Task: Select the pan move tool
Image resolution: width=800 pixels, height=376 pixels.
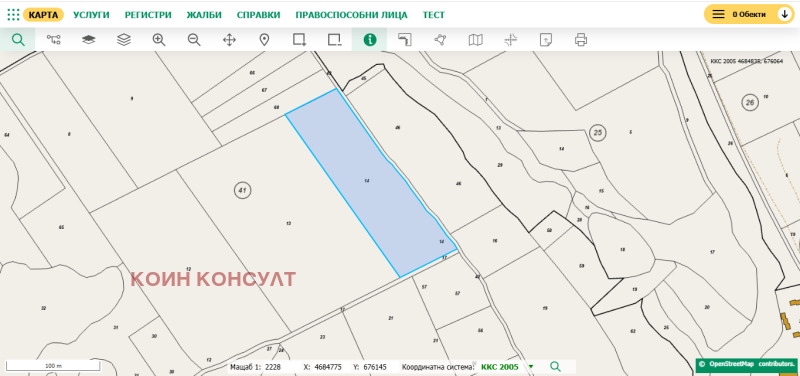Action: (x=230, y=40)
